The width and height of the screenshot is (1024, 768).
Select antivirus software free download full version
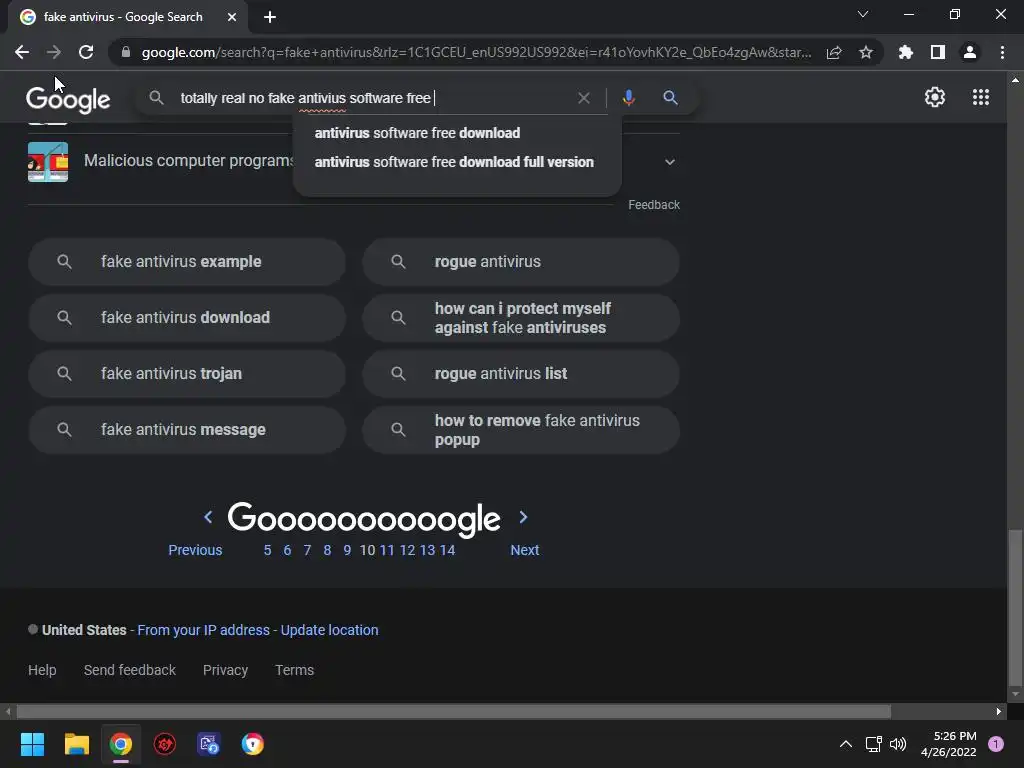coord(454,162)
